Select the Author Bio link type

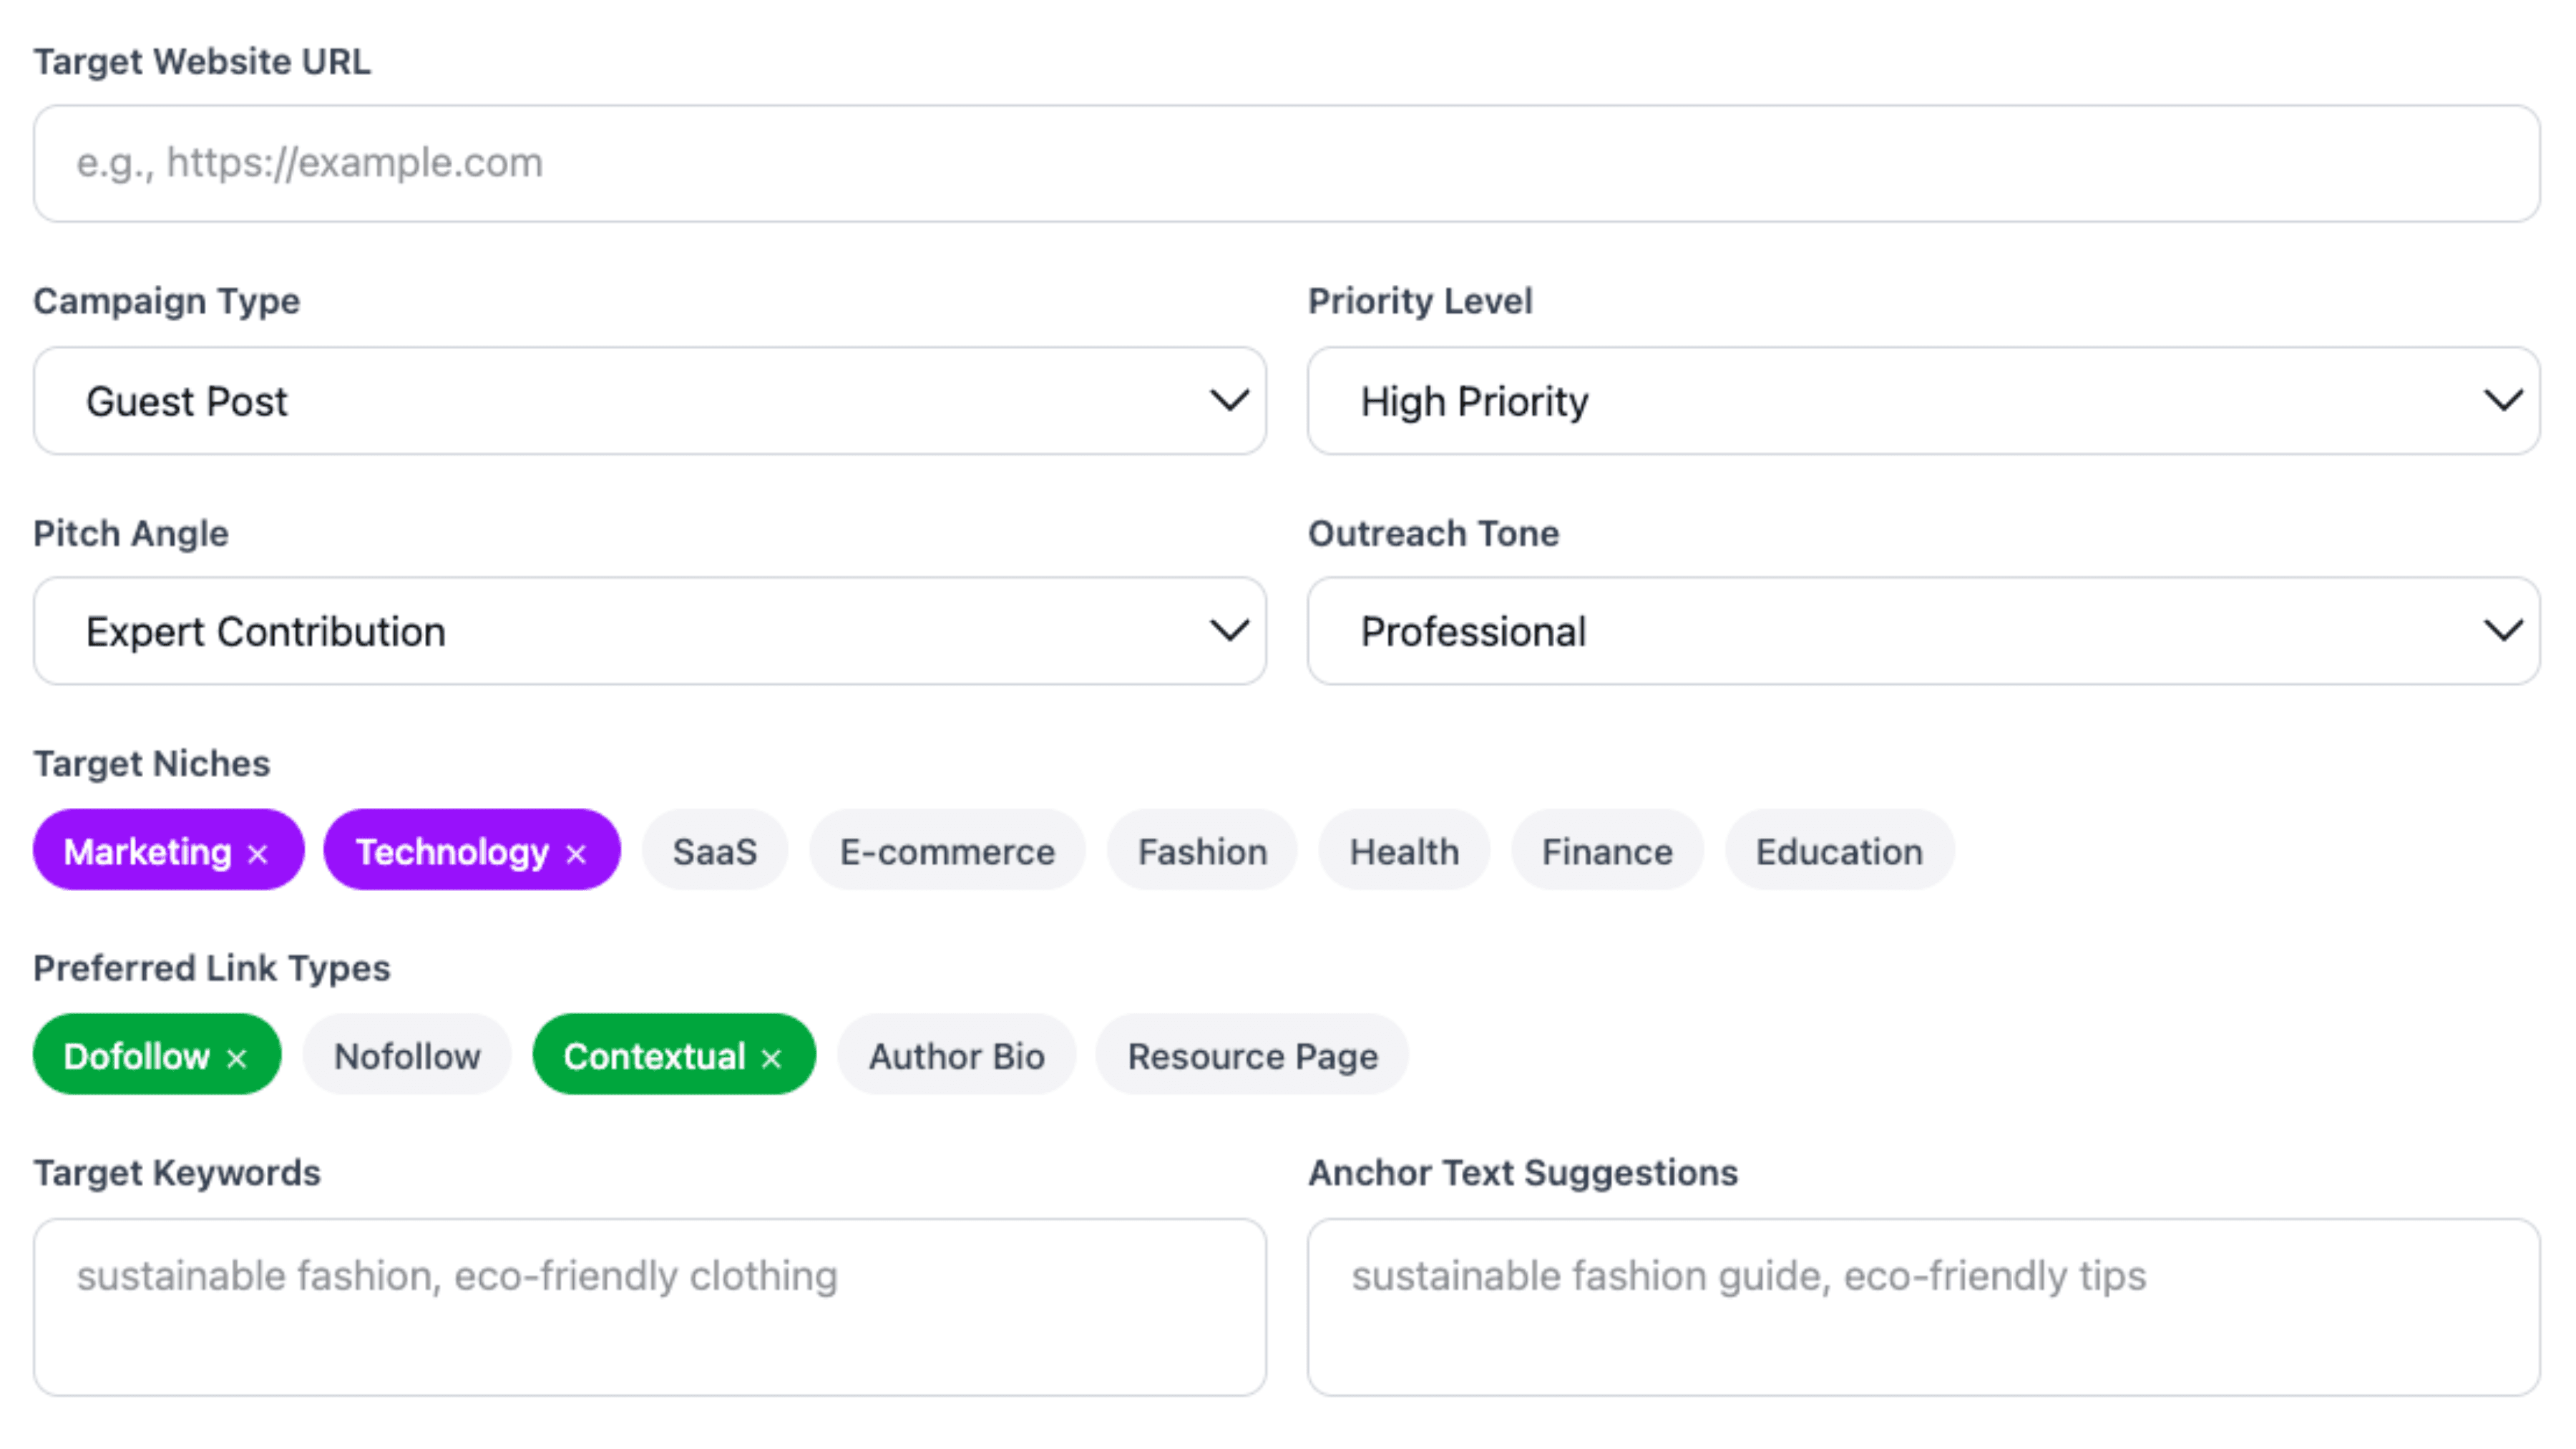(956, 1056)
